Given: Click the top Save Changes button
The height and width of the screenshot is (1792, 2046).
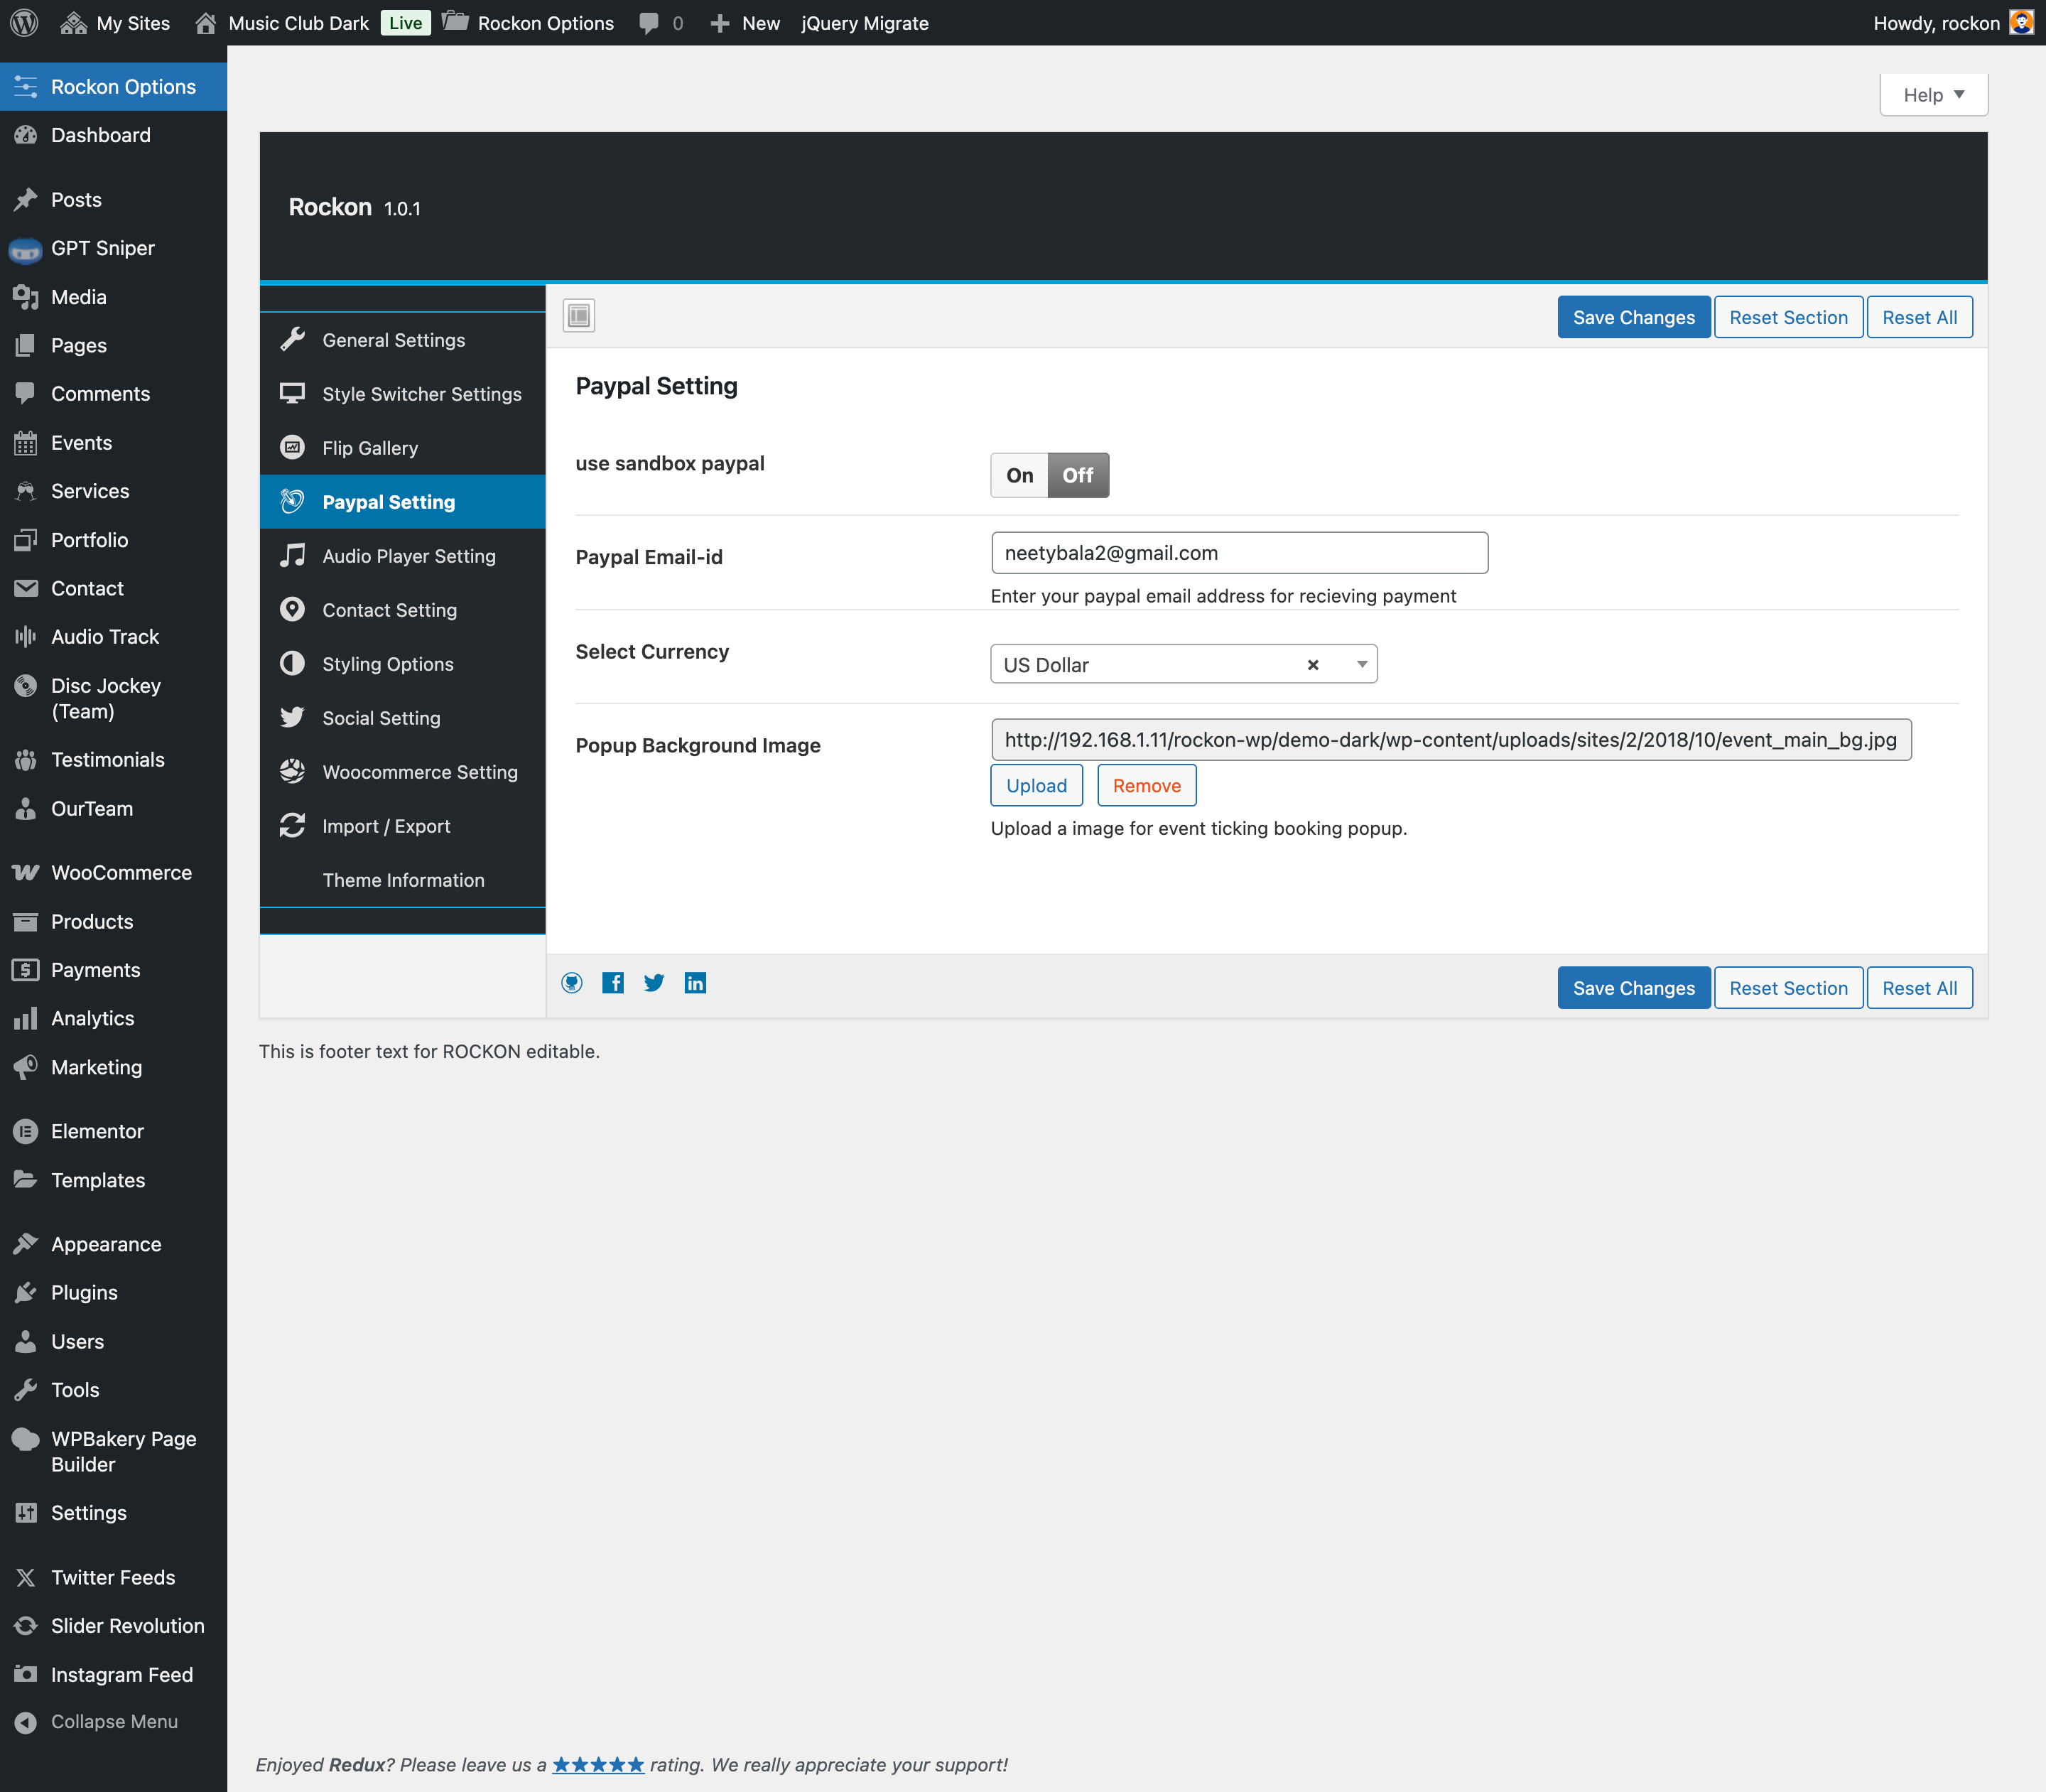Looking at the screenshot, I should (1633, 317).
